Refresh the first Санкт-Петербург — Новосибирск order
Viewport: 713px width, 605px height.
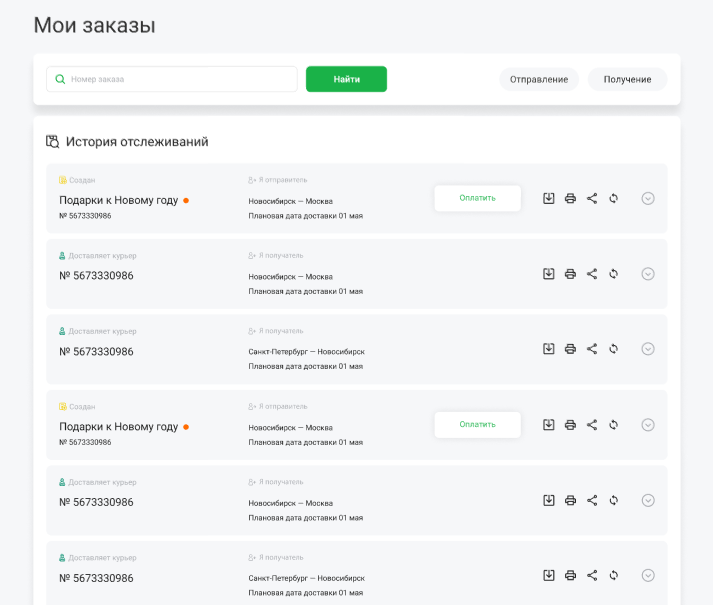(x=613, y=349)
